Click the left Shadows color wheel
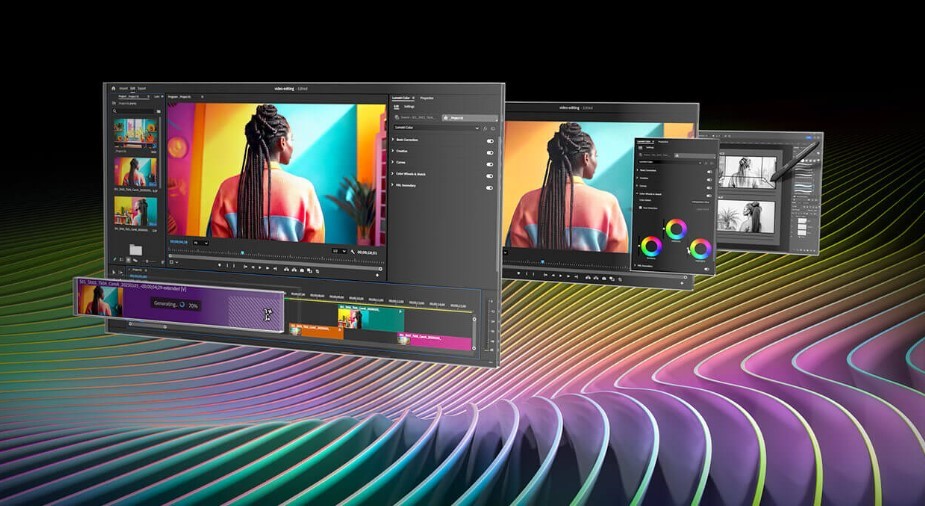925x506 pixels. [652, 245]
